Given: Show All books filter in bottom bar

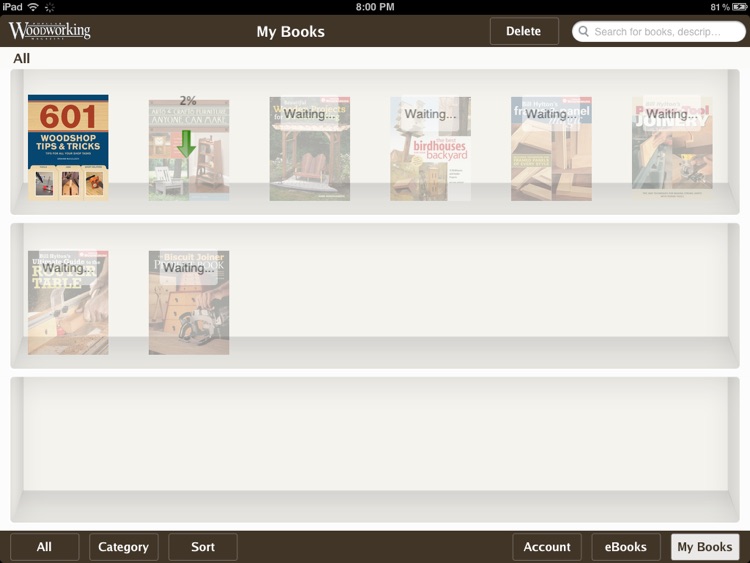Looking at the screenshot, I should coord(44,547).
